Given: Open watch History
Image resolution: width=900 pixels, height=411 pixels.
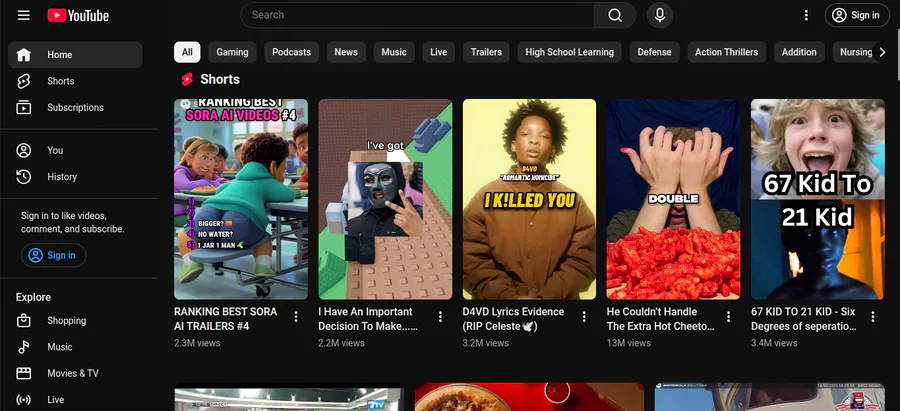Looking at the screenshot, I should [x=75, y=177].
